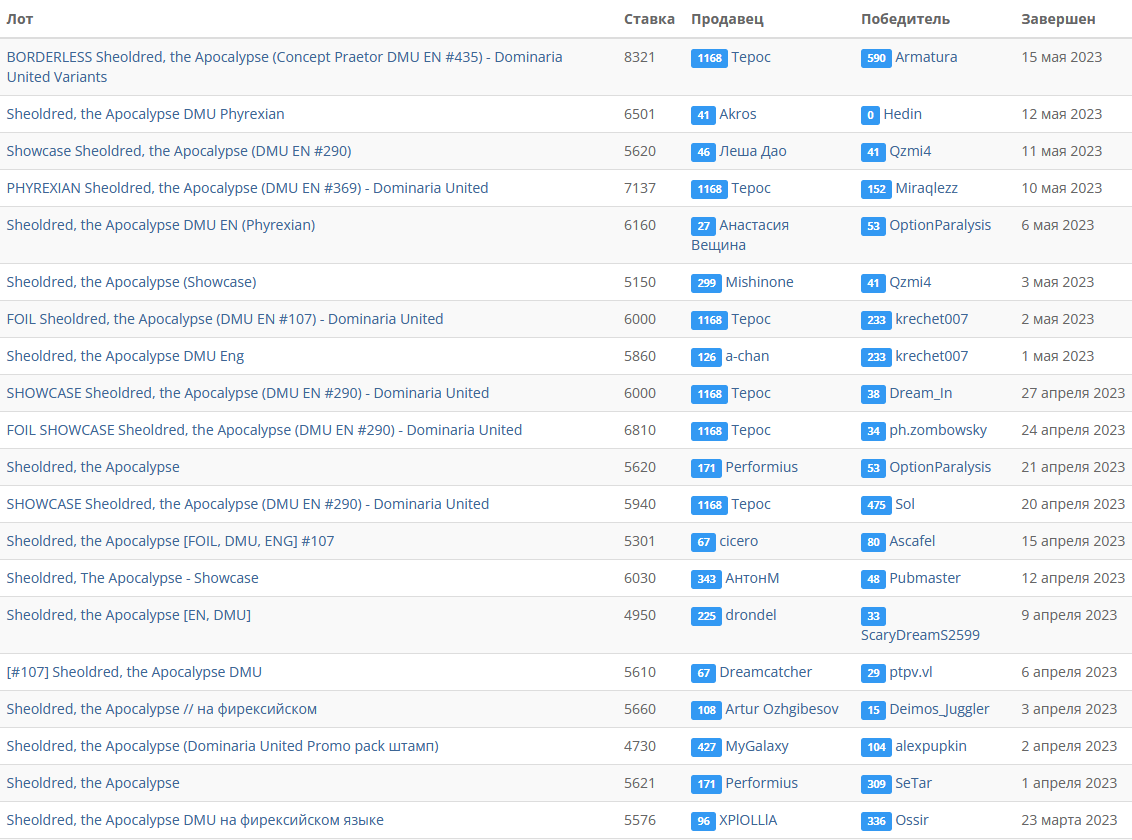Viewport: 1132px width, 840px height.
Task: Open seller Artur Ozhgibesov profile
Action: (782, 709)
